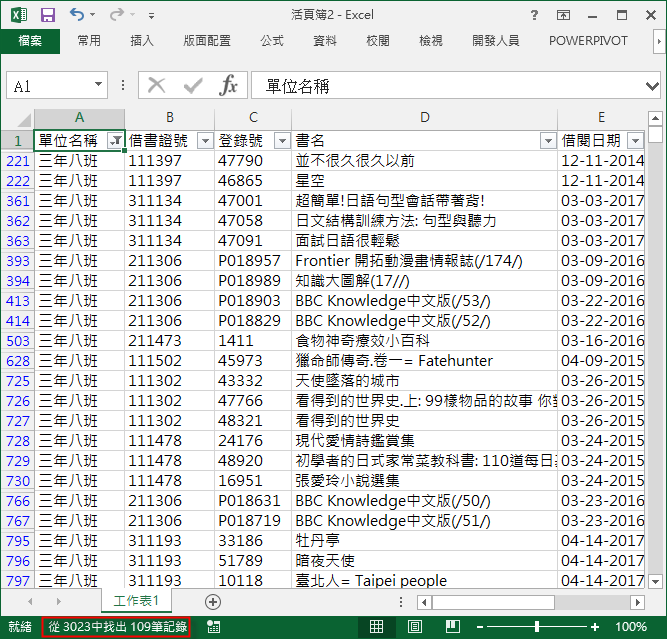Image resolution: width=667 pixels, height=639 pixels.
Task: Click cell with 暗夜天使
Action: tap(424, 561)
